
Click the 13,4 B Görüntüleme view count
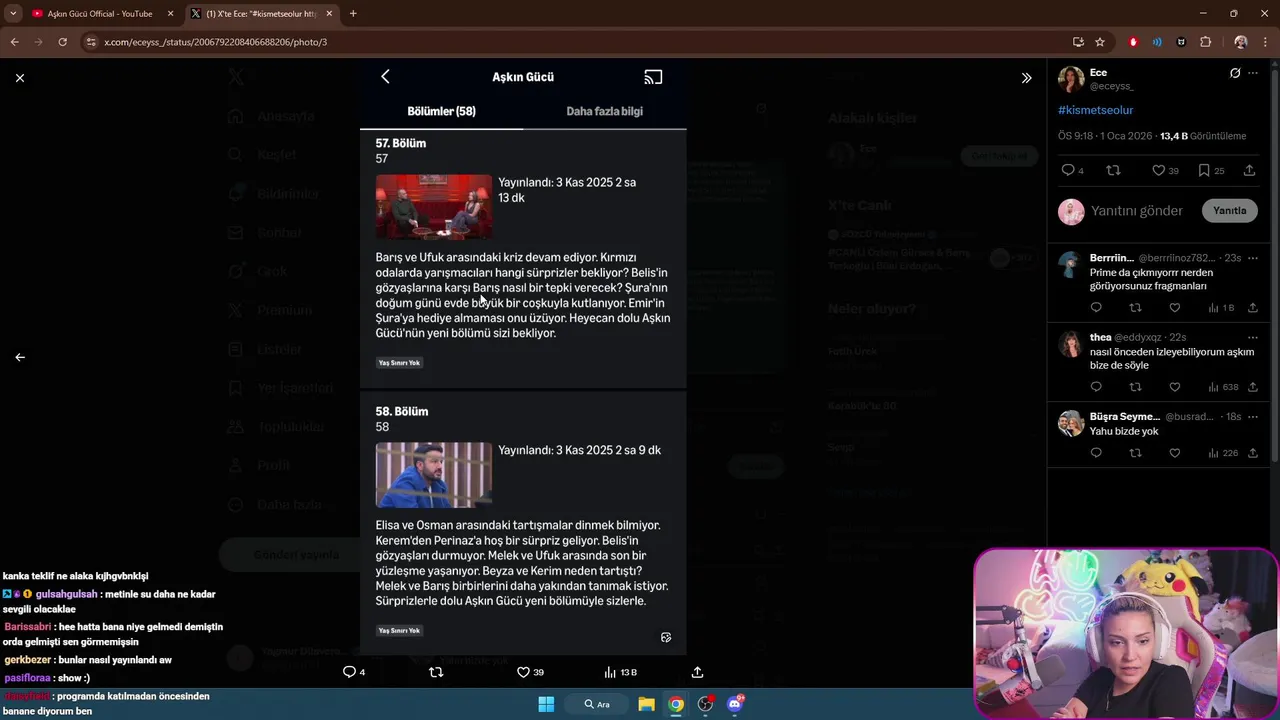click(1203, 136)
